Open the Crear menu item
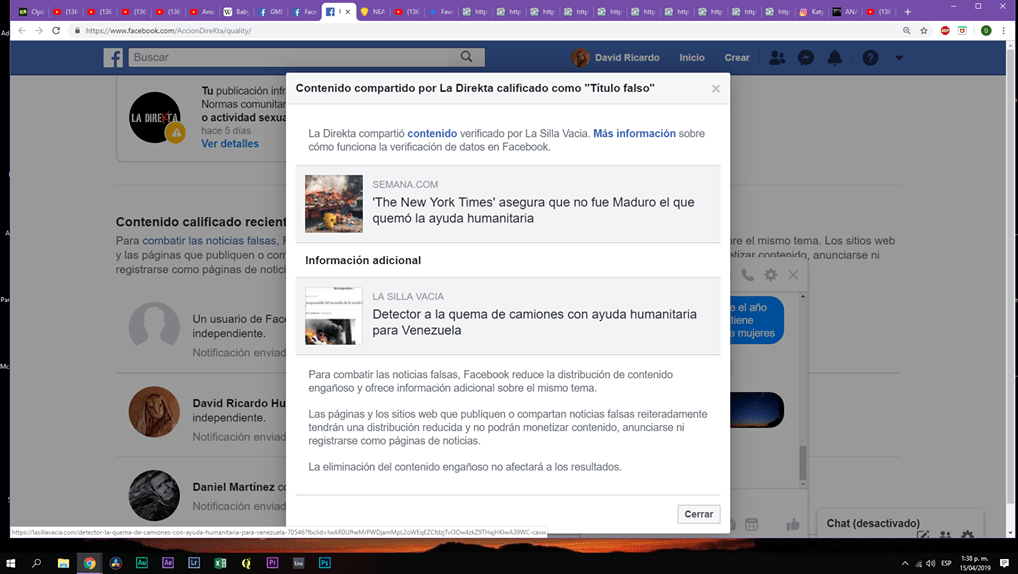 (737, 58)
